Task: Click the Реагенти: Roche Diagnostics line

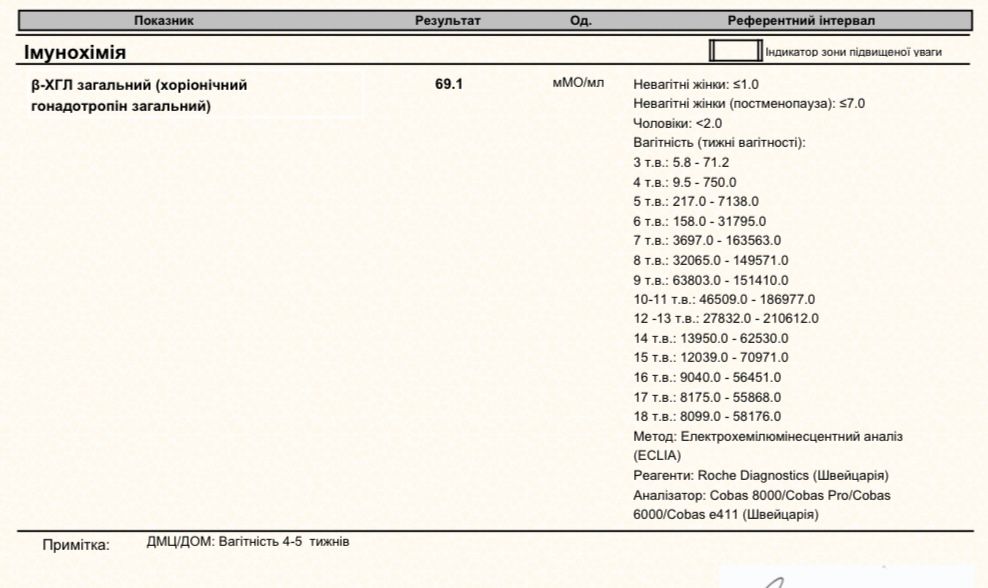Action: click(x=761, y=475)
